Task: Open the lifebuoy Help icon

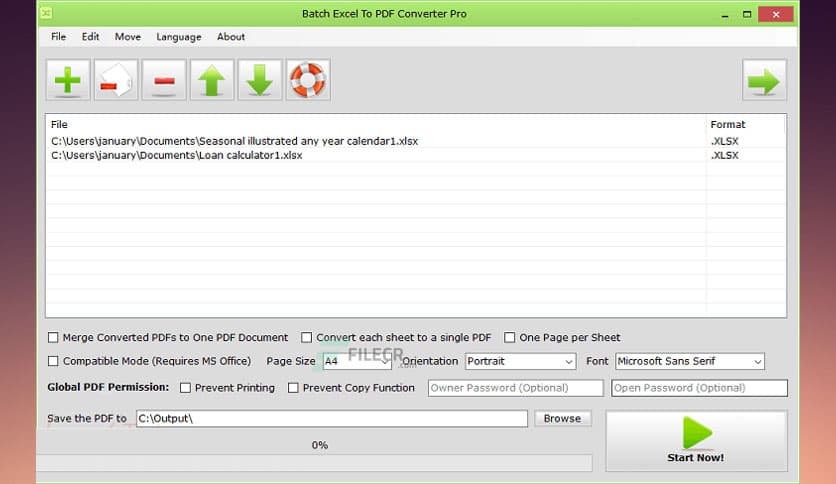Action: (308, 80)
